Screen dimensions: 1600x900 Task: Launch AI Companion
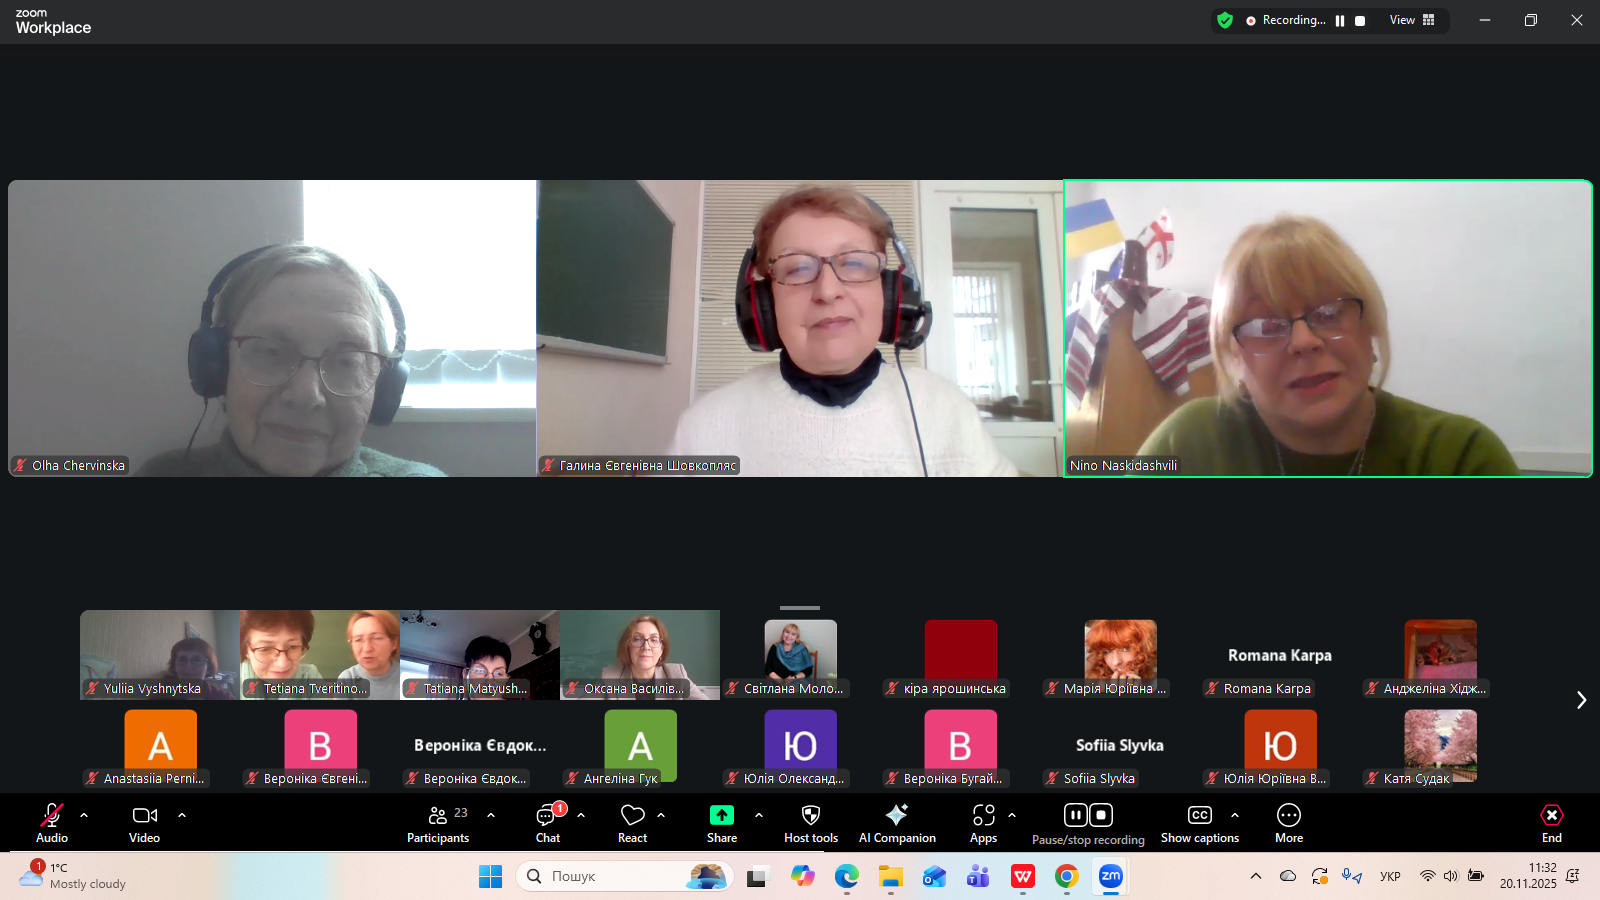[x=897, y=823]
